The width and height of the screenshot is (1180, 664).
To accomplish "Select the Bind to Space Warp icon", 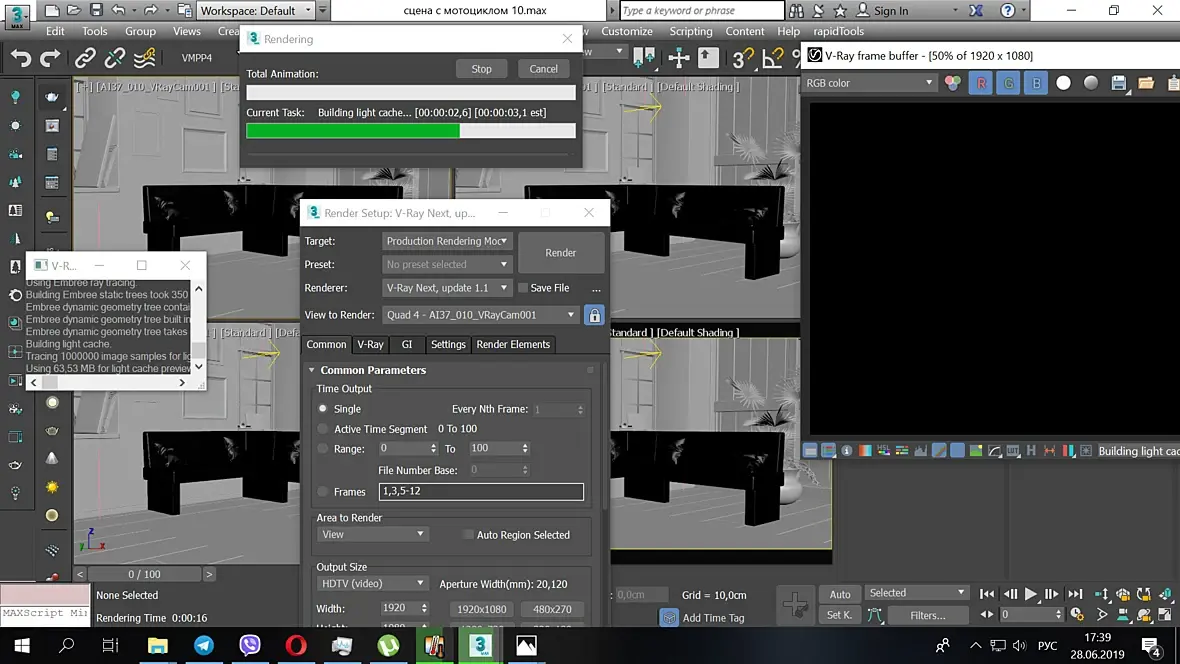I will tap(144, 58).
